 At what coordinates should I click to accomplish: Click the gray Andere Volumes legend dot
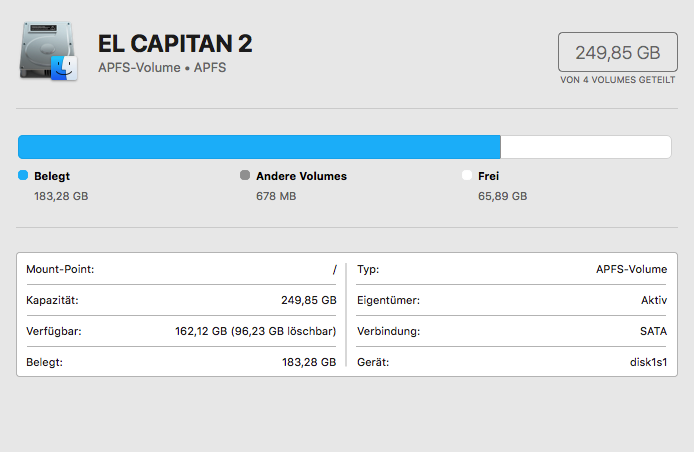click(x=245, y=176)
